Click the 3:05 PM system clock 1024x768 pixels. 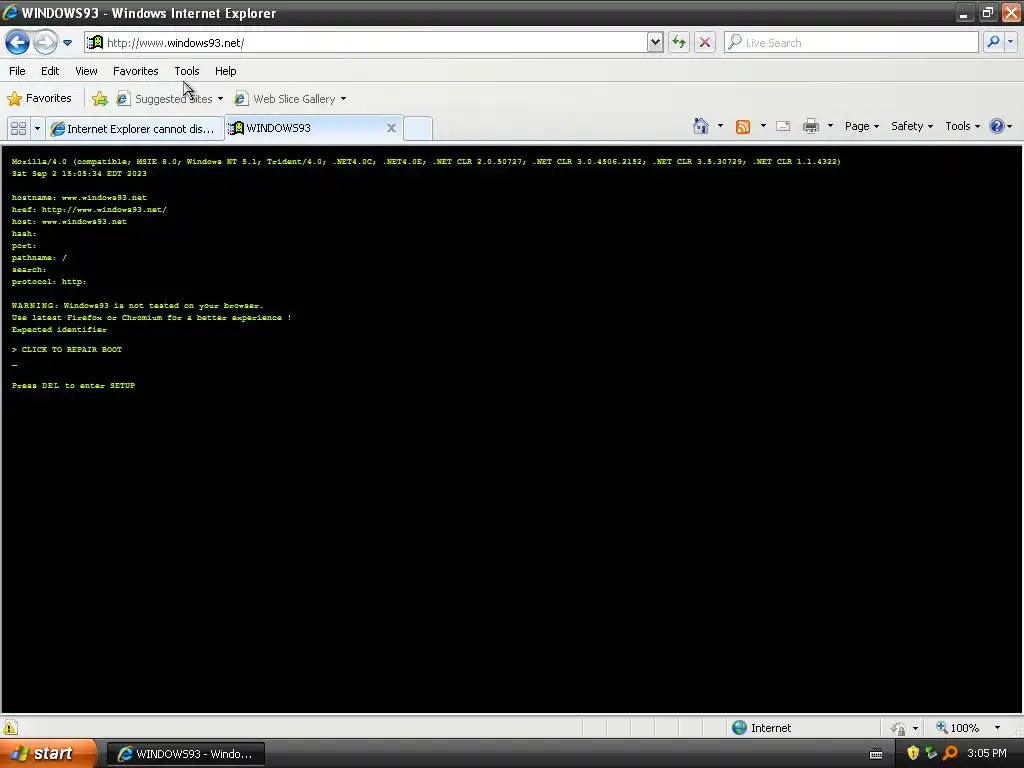(x=987, y=754)
